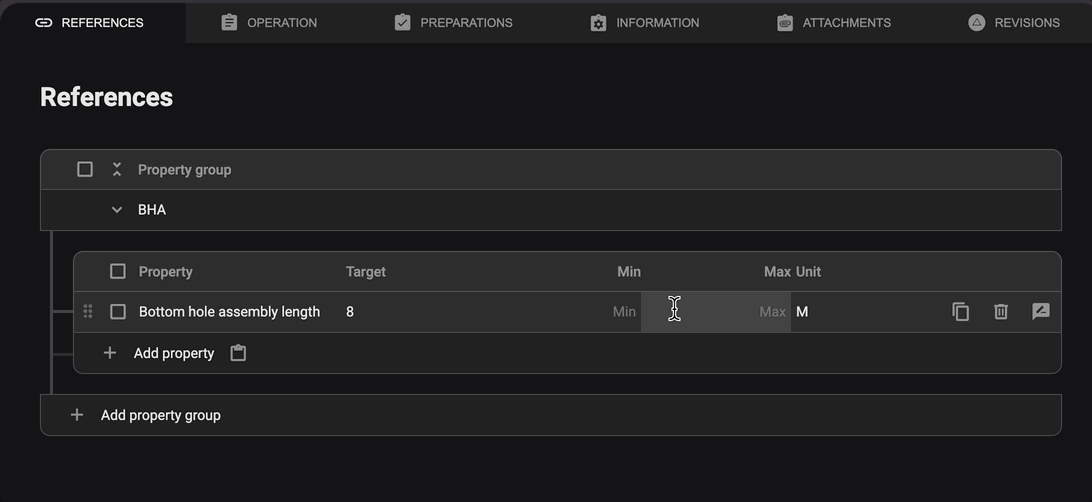This screenshot has height=502, width=1092.
Task: Delete the Bottom hole assembly length row
Action: [x=1000, y=312]
